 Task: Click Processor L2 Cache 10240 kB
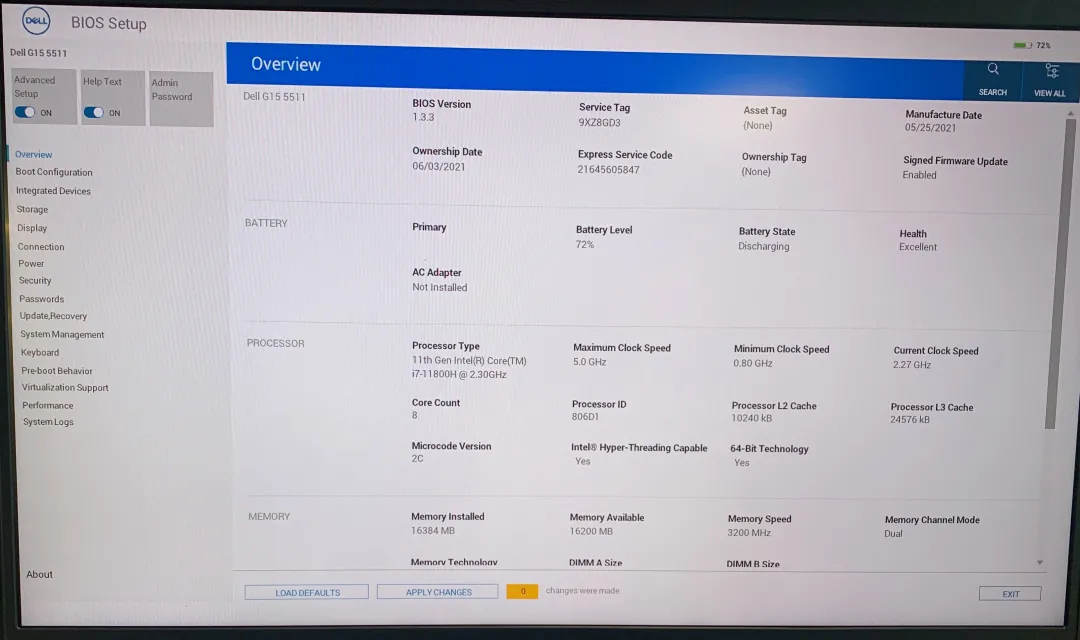[751, 418]
